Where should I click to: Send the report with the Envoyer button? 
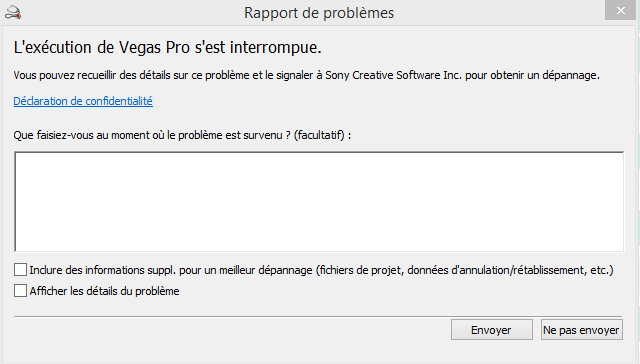tap(491, 330)
